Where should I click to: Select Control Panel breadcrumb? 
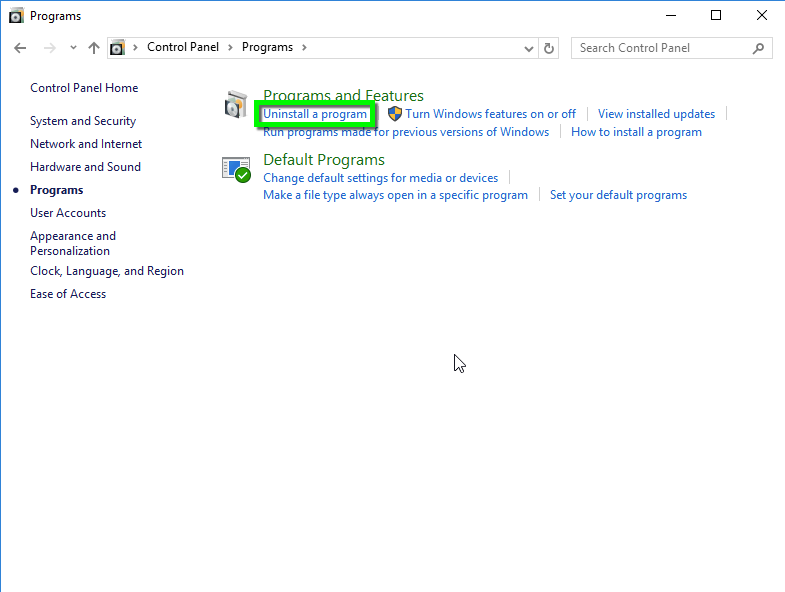click(x=183, y=47)
